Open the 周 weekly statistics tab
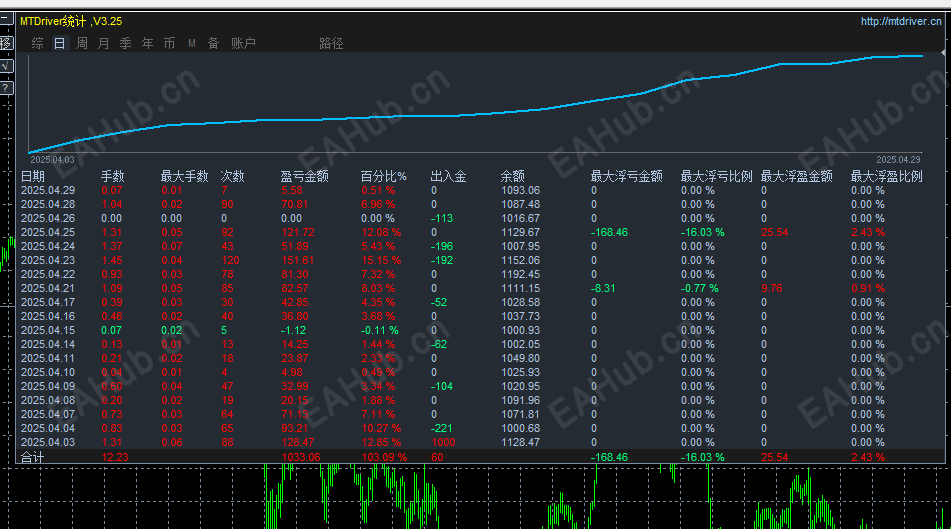The image size is (951, 529). click(82, 43)
